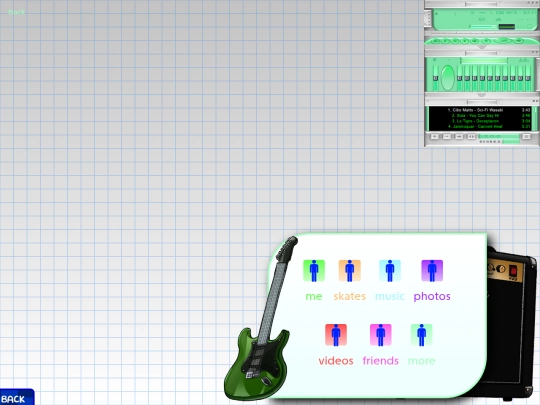
Task: Click the playlist add '+' button
Action: pyautogui.click(x=435, y=137)
